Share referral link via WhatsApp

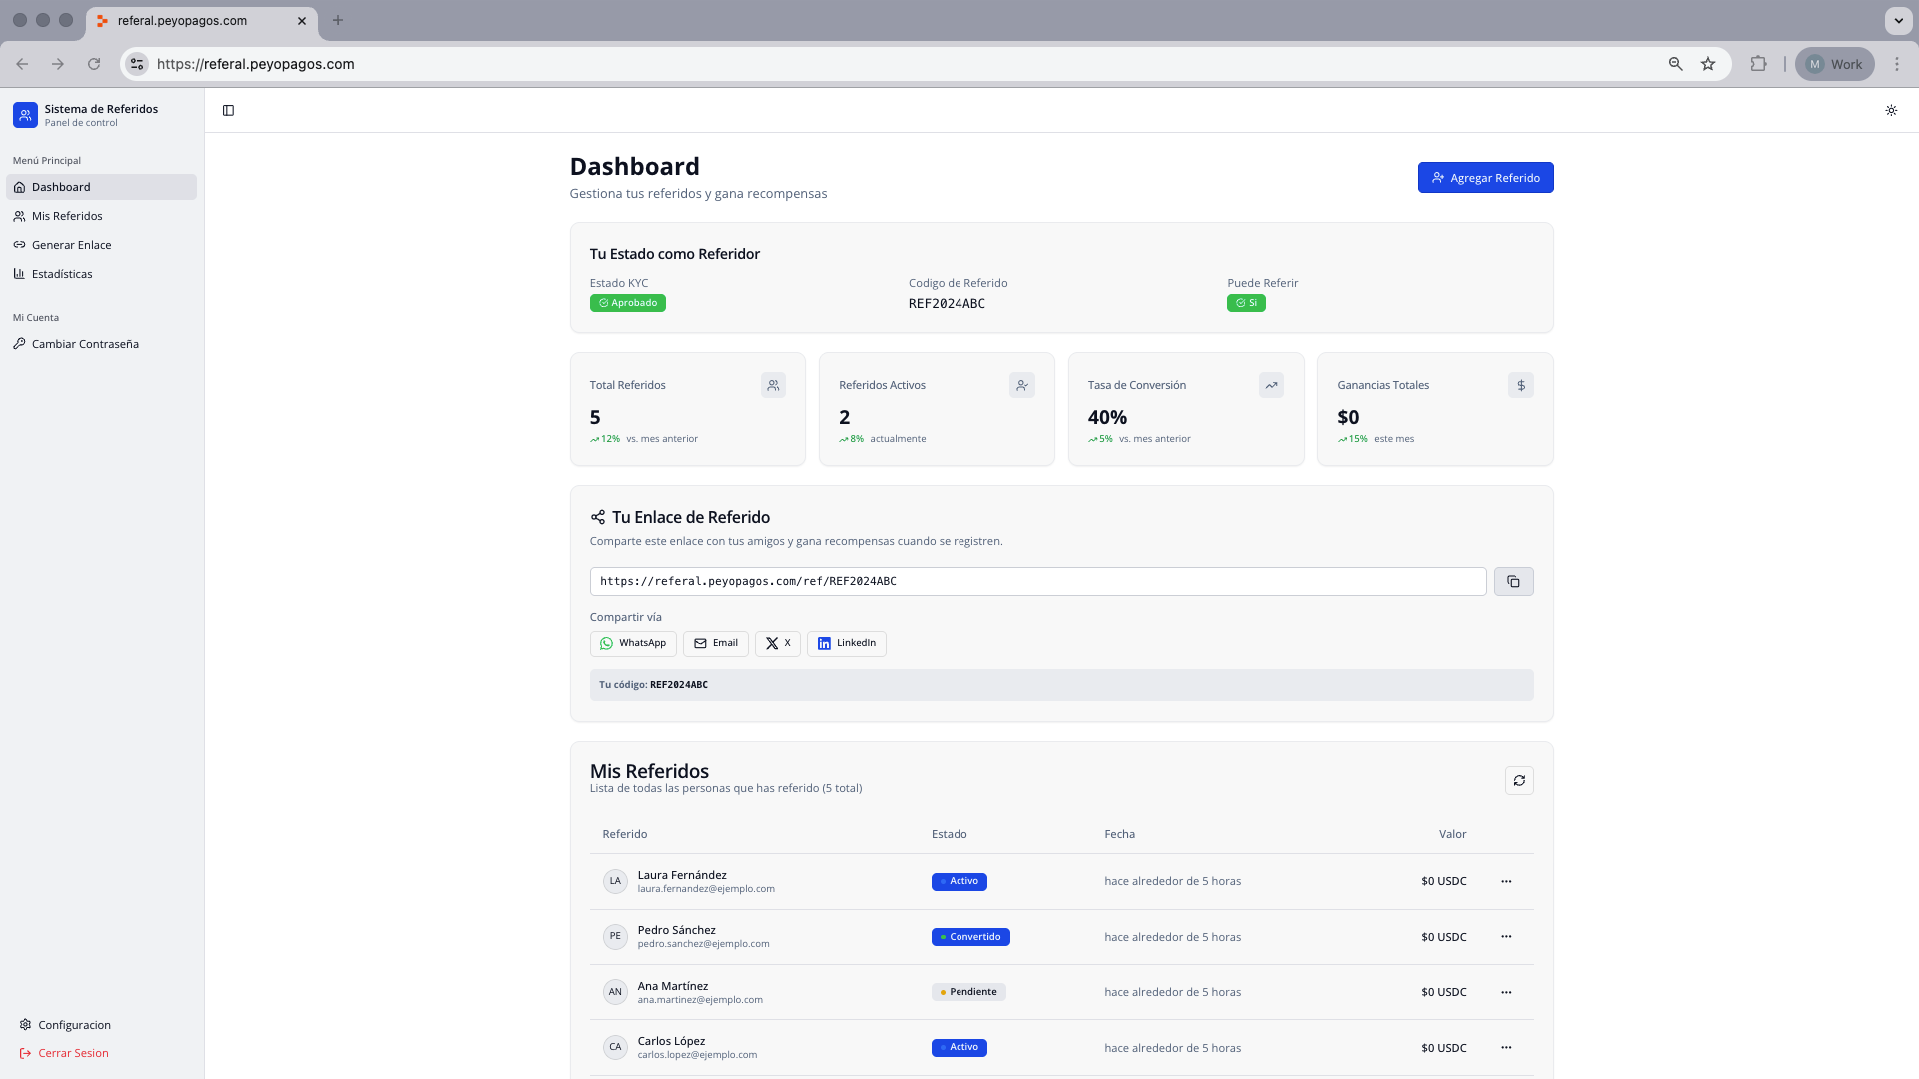pyautogui.click(x=632, y=643)
